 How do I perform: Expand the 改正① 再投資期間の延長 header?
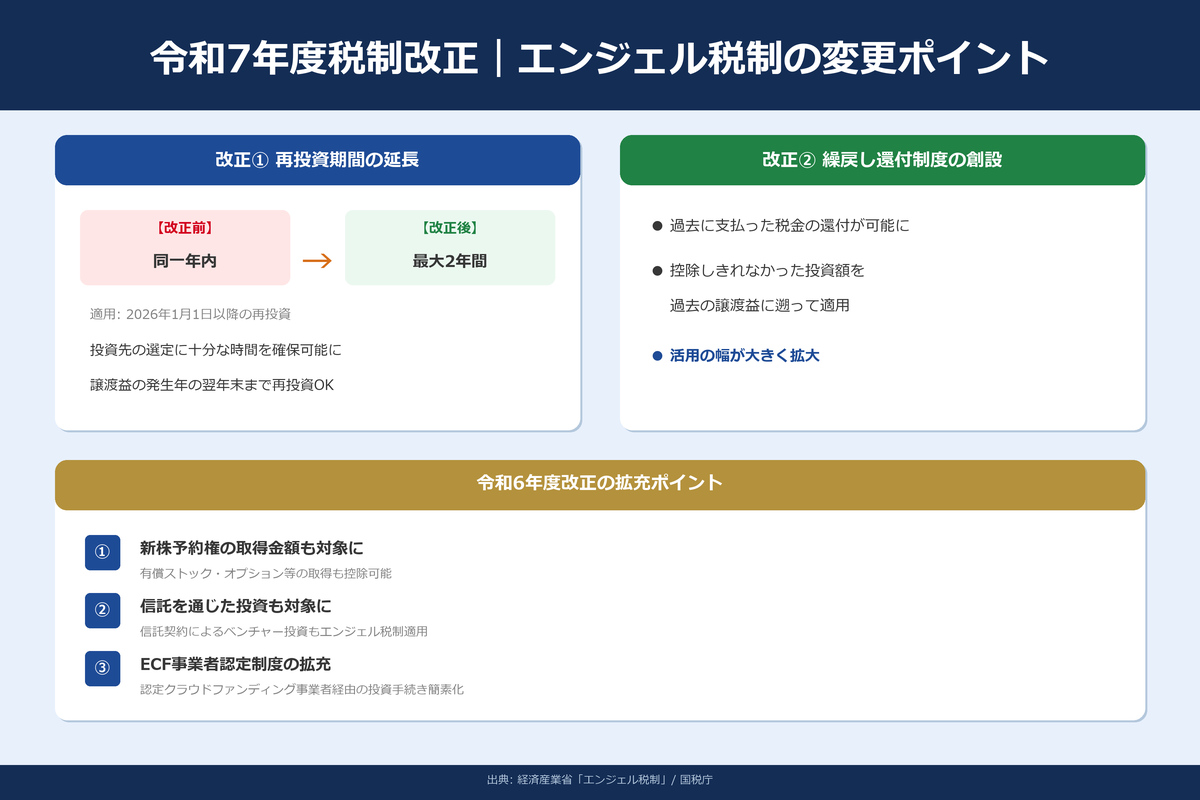318,159
